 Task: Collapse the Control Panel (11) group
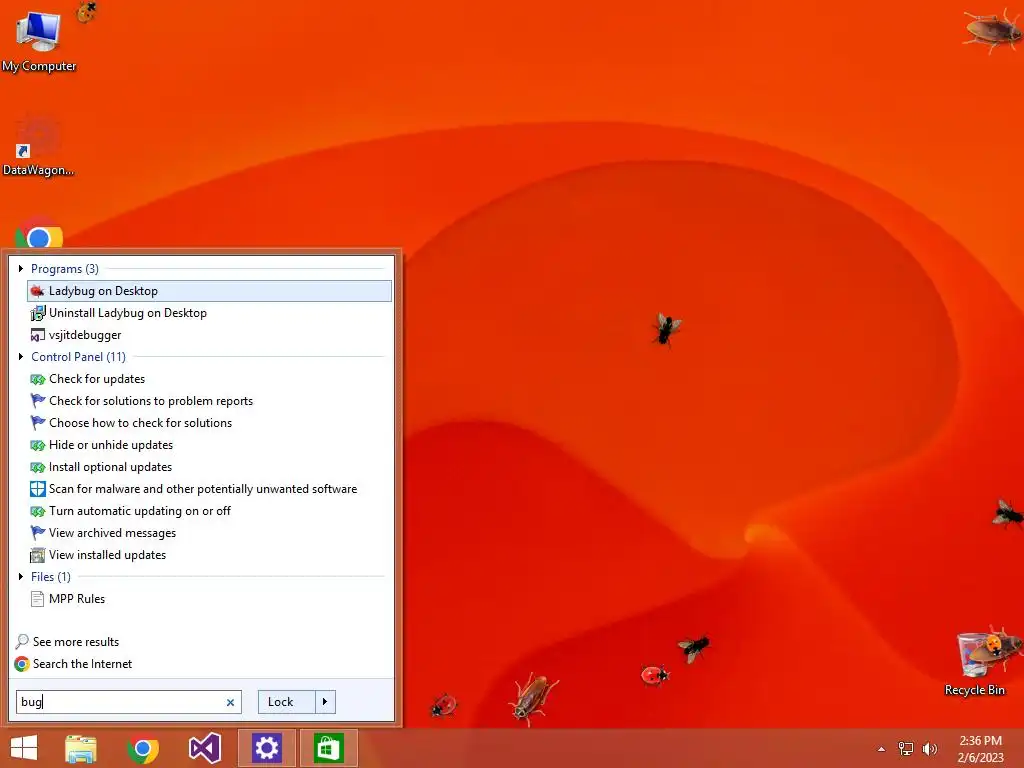coord(21,357)
